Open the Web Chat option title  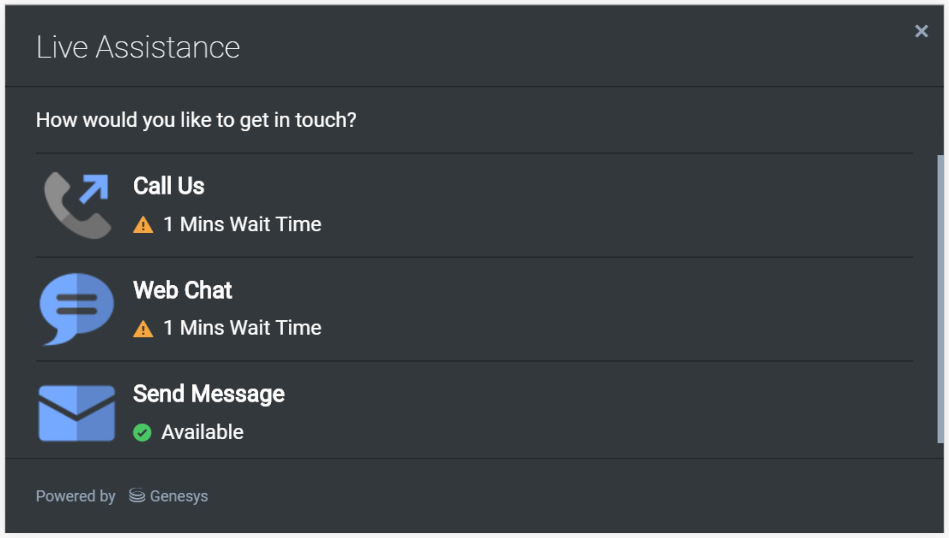(x=183, y=290)
